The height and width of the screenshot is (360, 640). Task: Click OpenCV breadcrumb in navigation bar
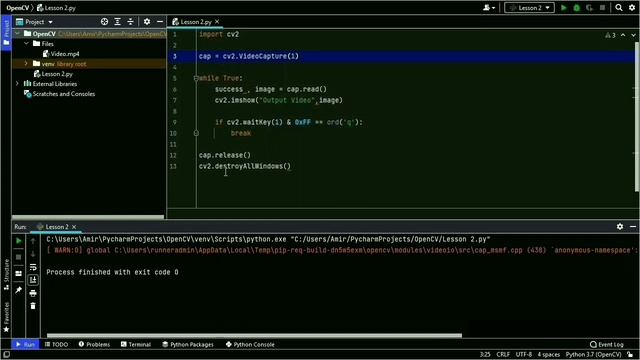[x=18, y=8]
